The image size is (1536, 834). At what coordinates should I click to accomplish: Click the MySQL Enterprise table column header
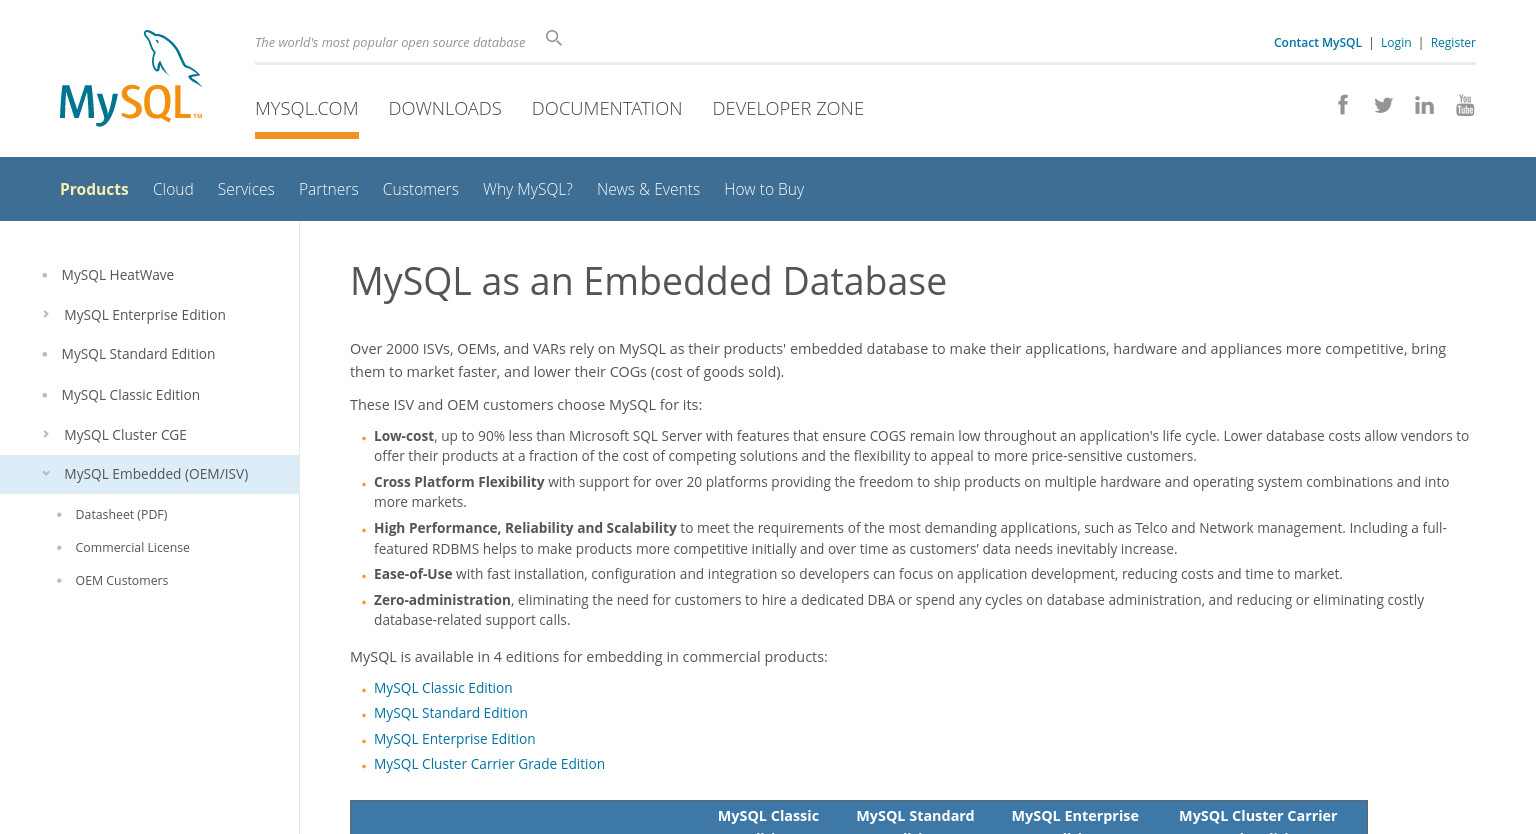1075,817
